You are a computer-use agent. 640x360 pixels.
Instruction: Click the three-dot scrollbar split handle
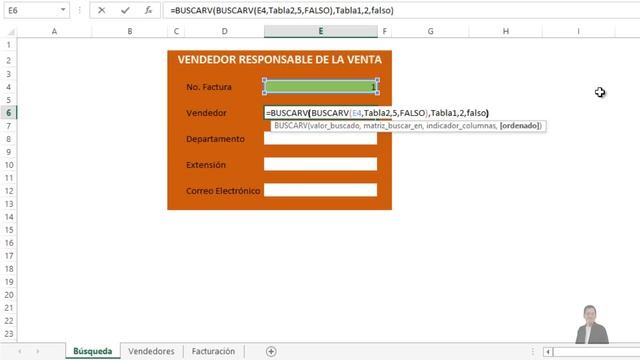tap(533, 351)
